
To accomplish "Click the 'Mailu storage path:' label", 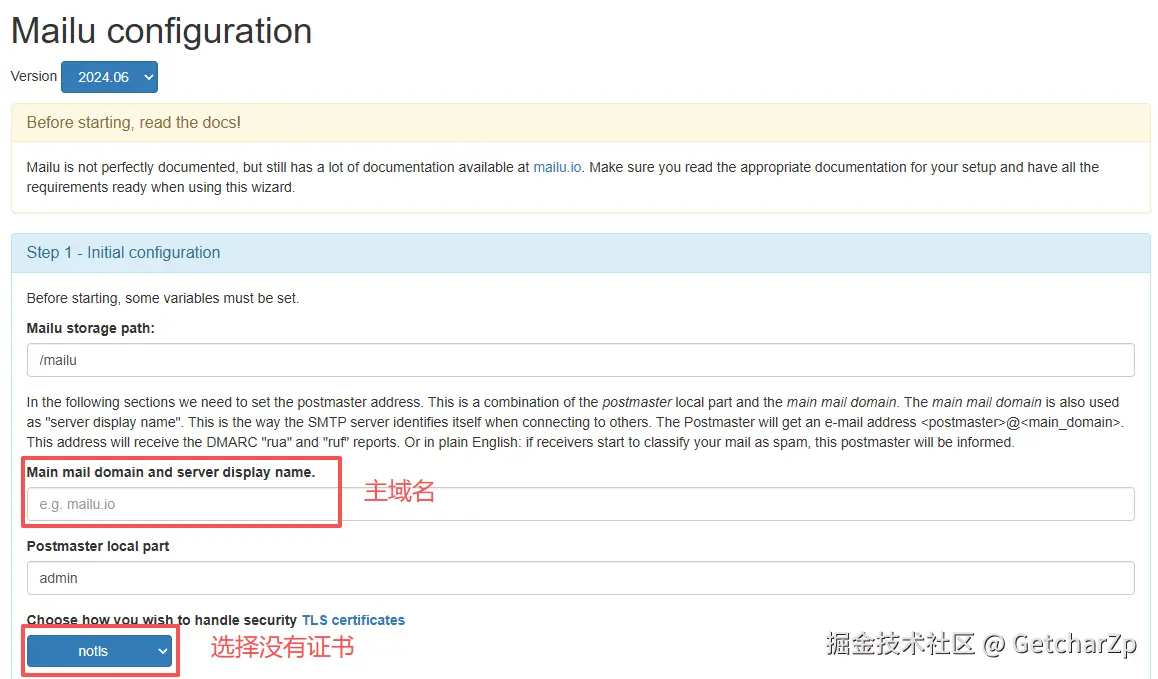I will 91,328.
